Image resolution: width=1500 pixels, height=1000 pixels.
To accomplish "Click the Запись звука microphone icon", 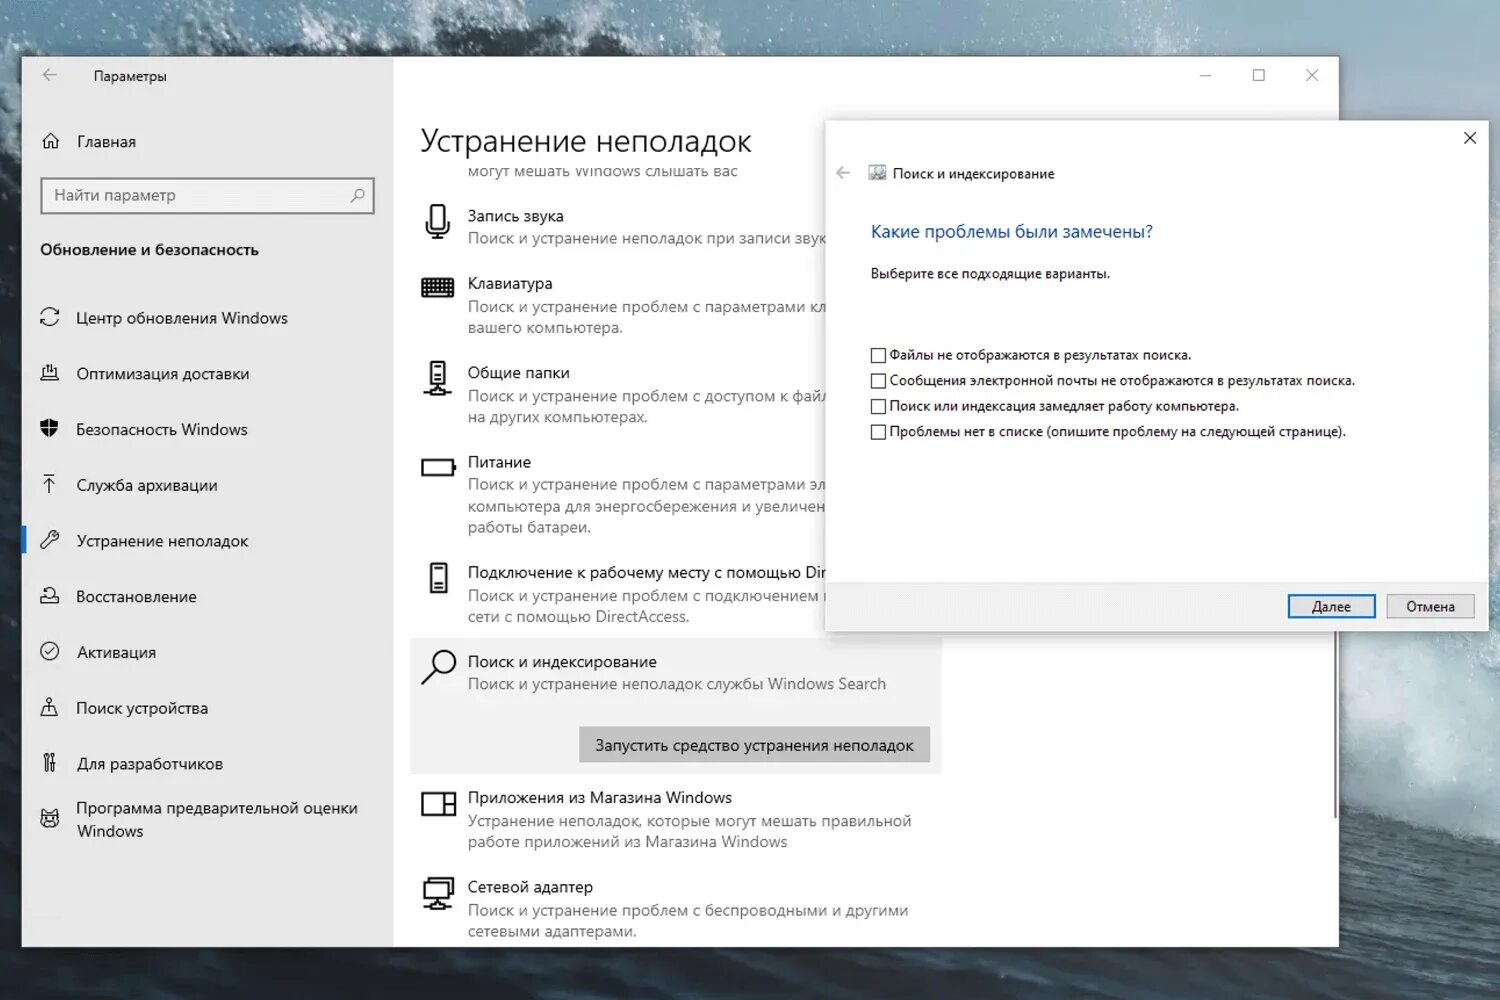I will [x=438, y=222].
